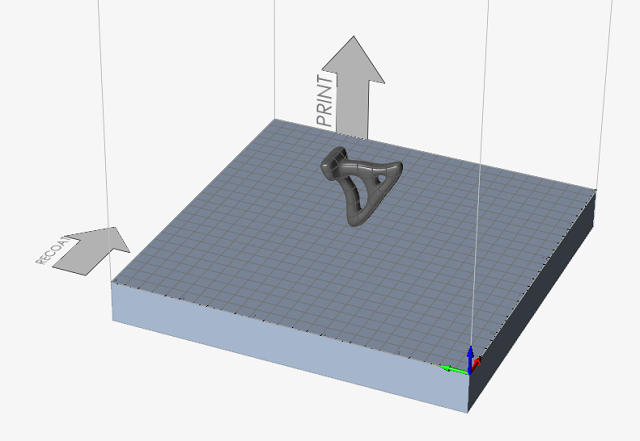Click the front-left corner of build platform

[x=112, y=284]
